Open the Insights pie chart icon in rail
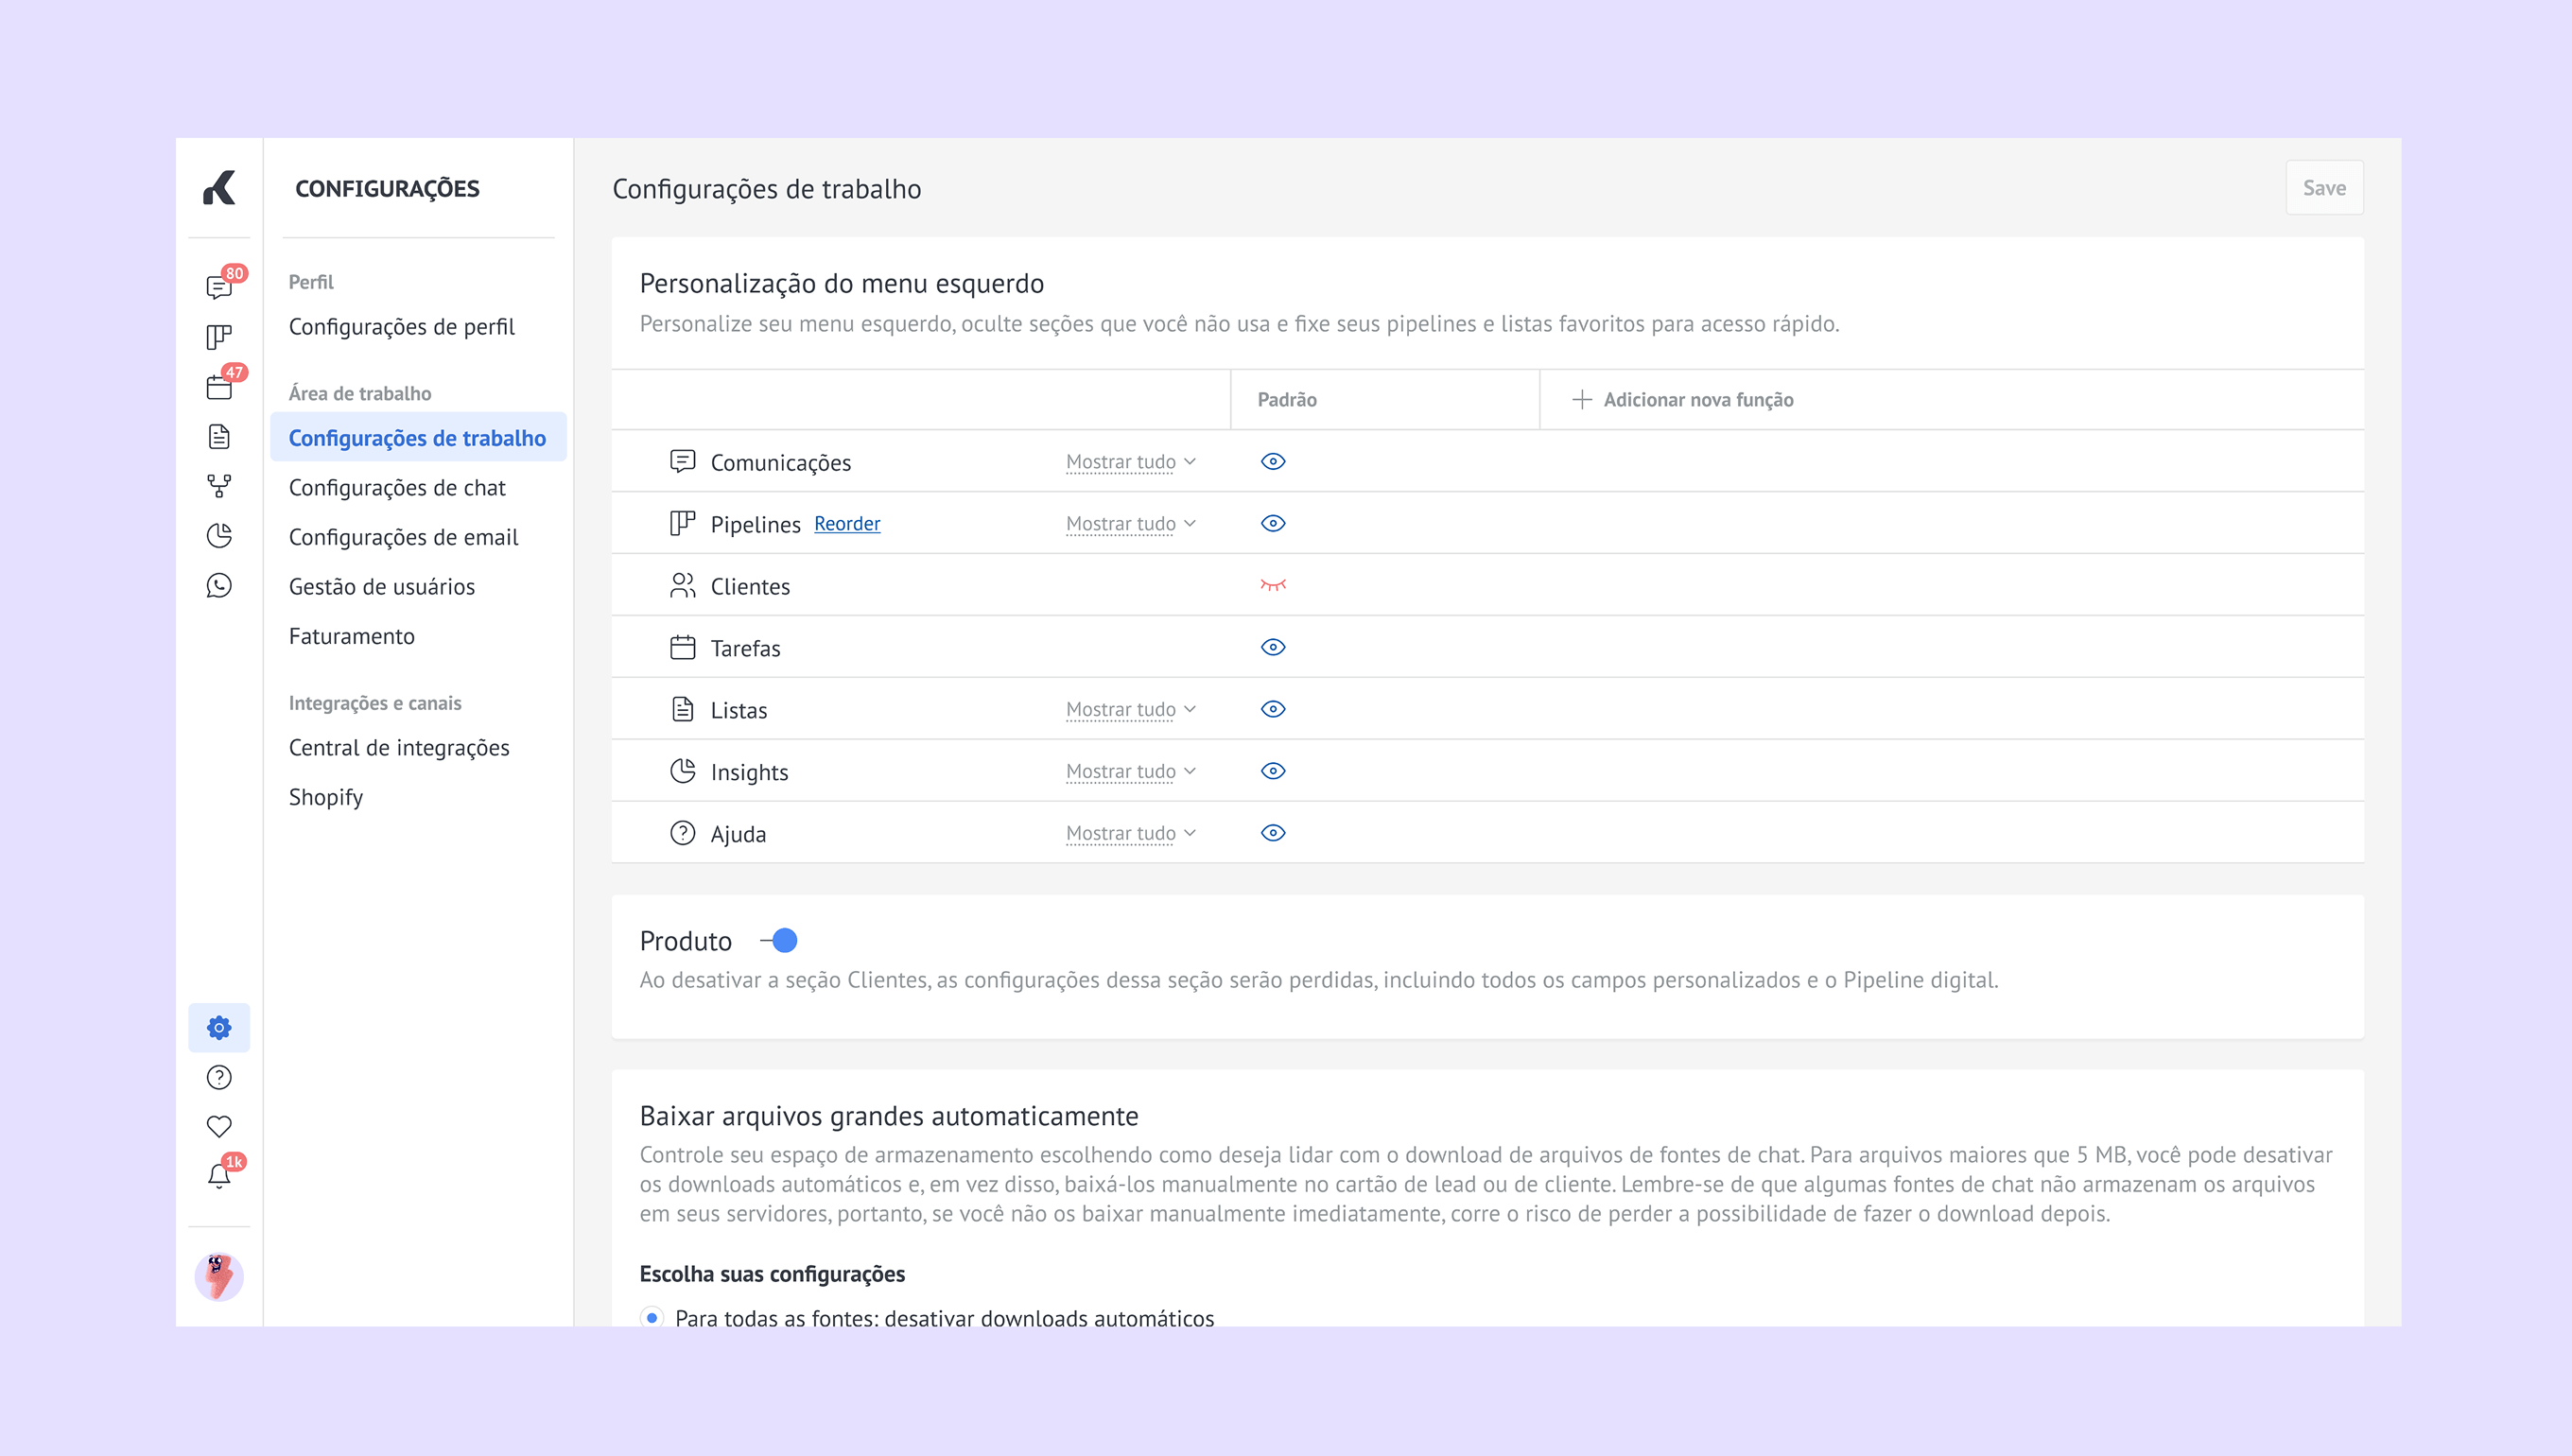Image resolution: width=2572 pixels, height=1456 pixels. pos(219,536)
